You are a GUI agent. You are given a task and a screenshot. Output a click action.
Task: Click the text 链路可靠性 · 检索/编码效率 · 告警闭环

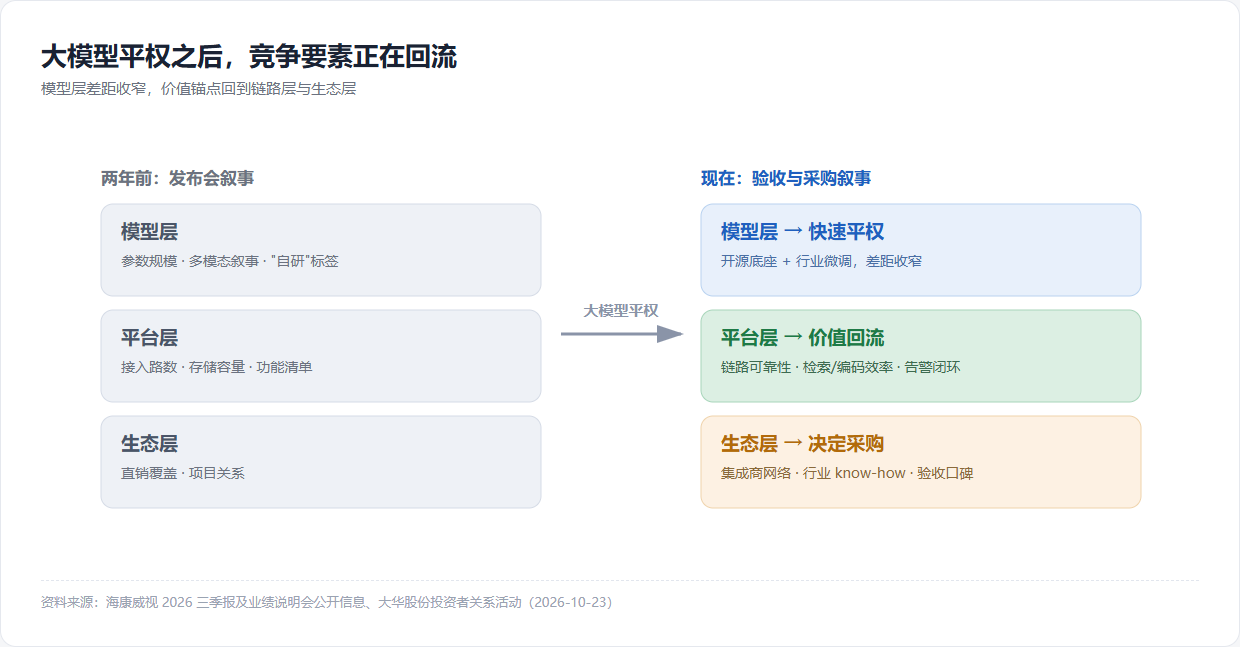tap(840, 367)
